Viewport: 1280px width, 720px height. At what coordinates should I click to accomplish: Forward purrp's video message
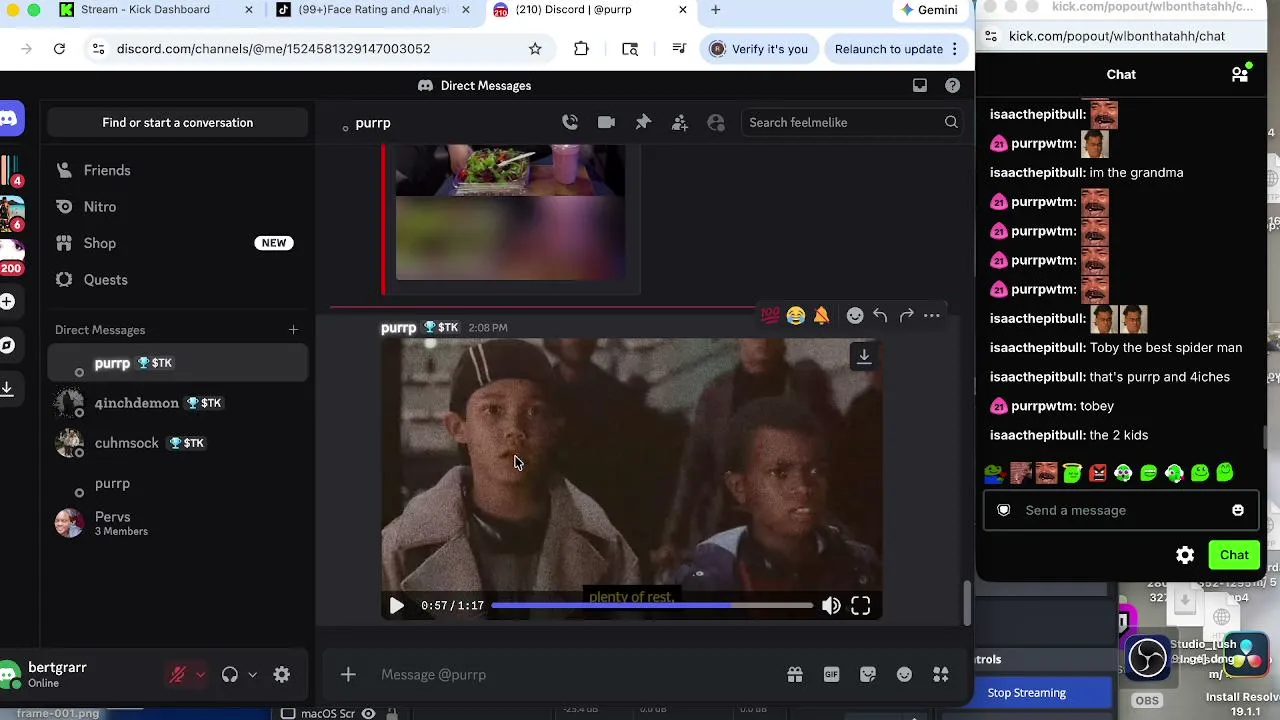tap(906, 316)
